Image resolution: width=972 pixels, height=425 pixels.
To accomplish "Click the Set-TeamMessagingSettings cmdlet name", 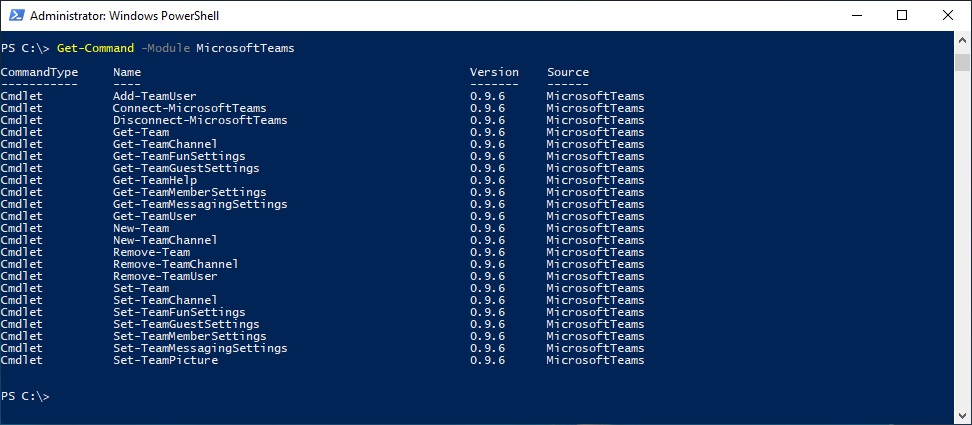I will [x=200, y=348].
